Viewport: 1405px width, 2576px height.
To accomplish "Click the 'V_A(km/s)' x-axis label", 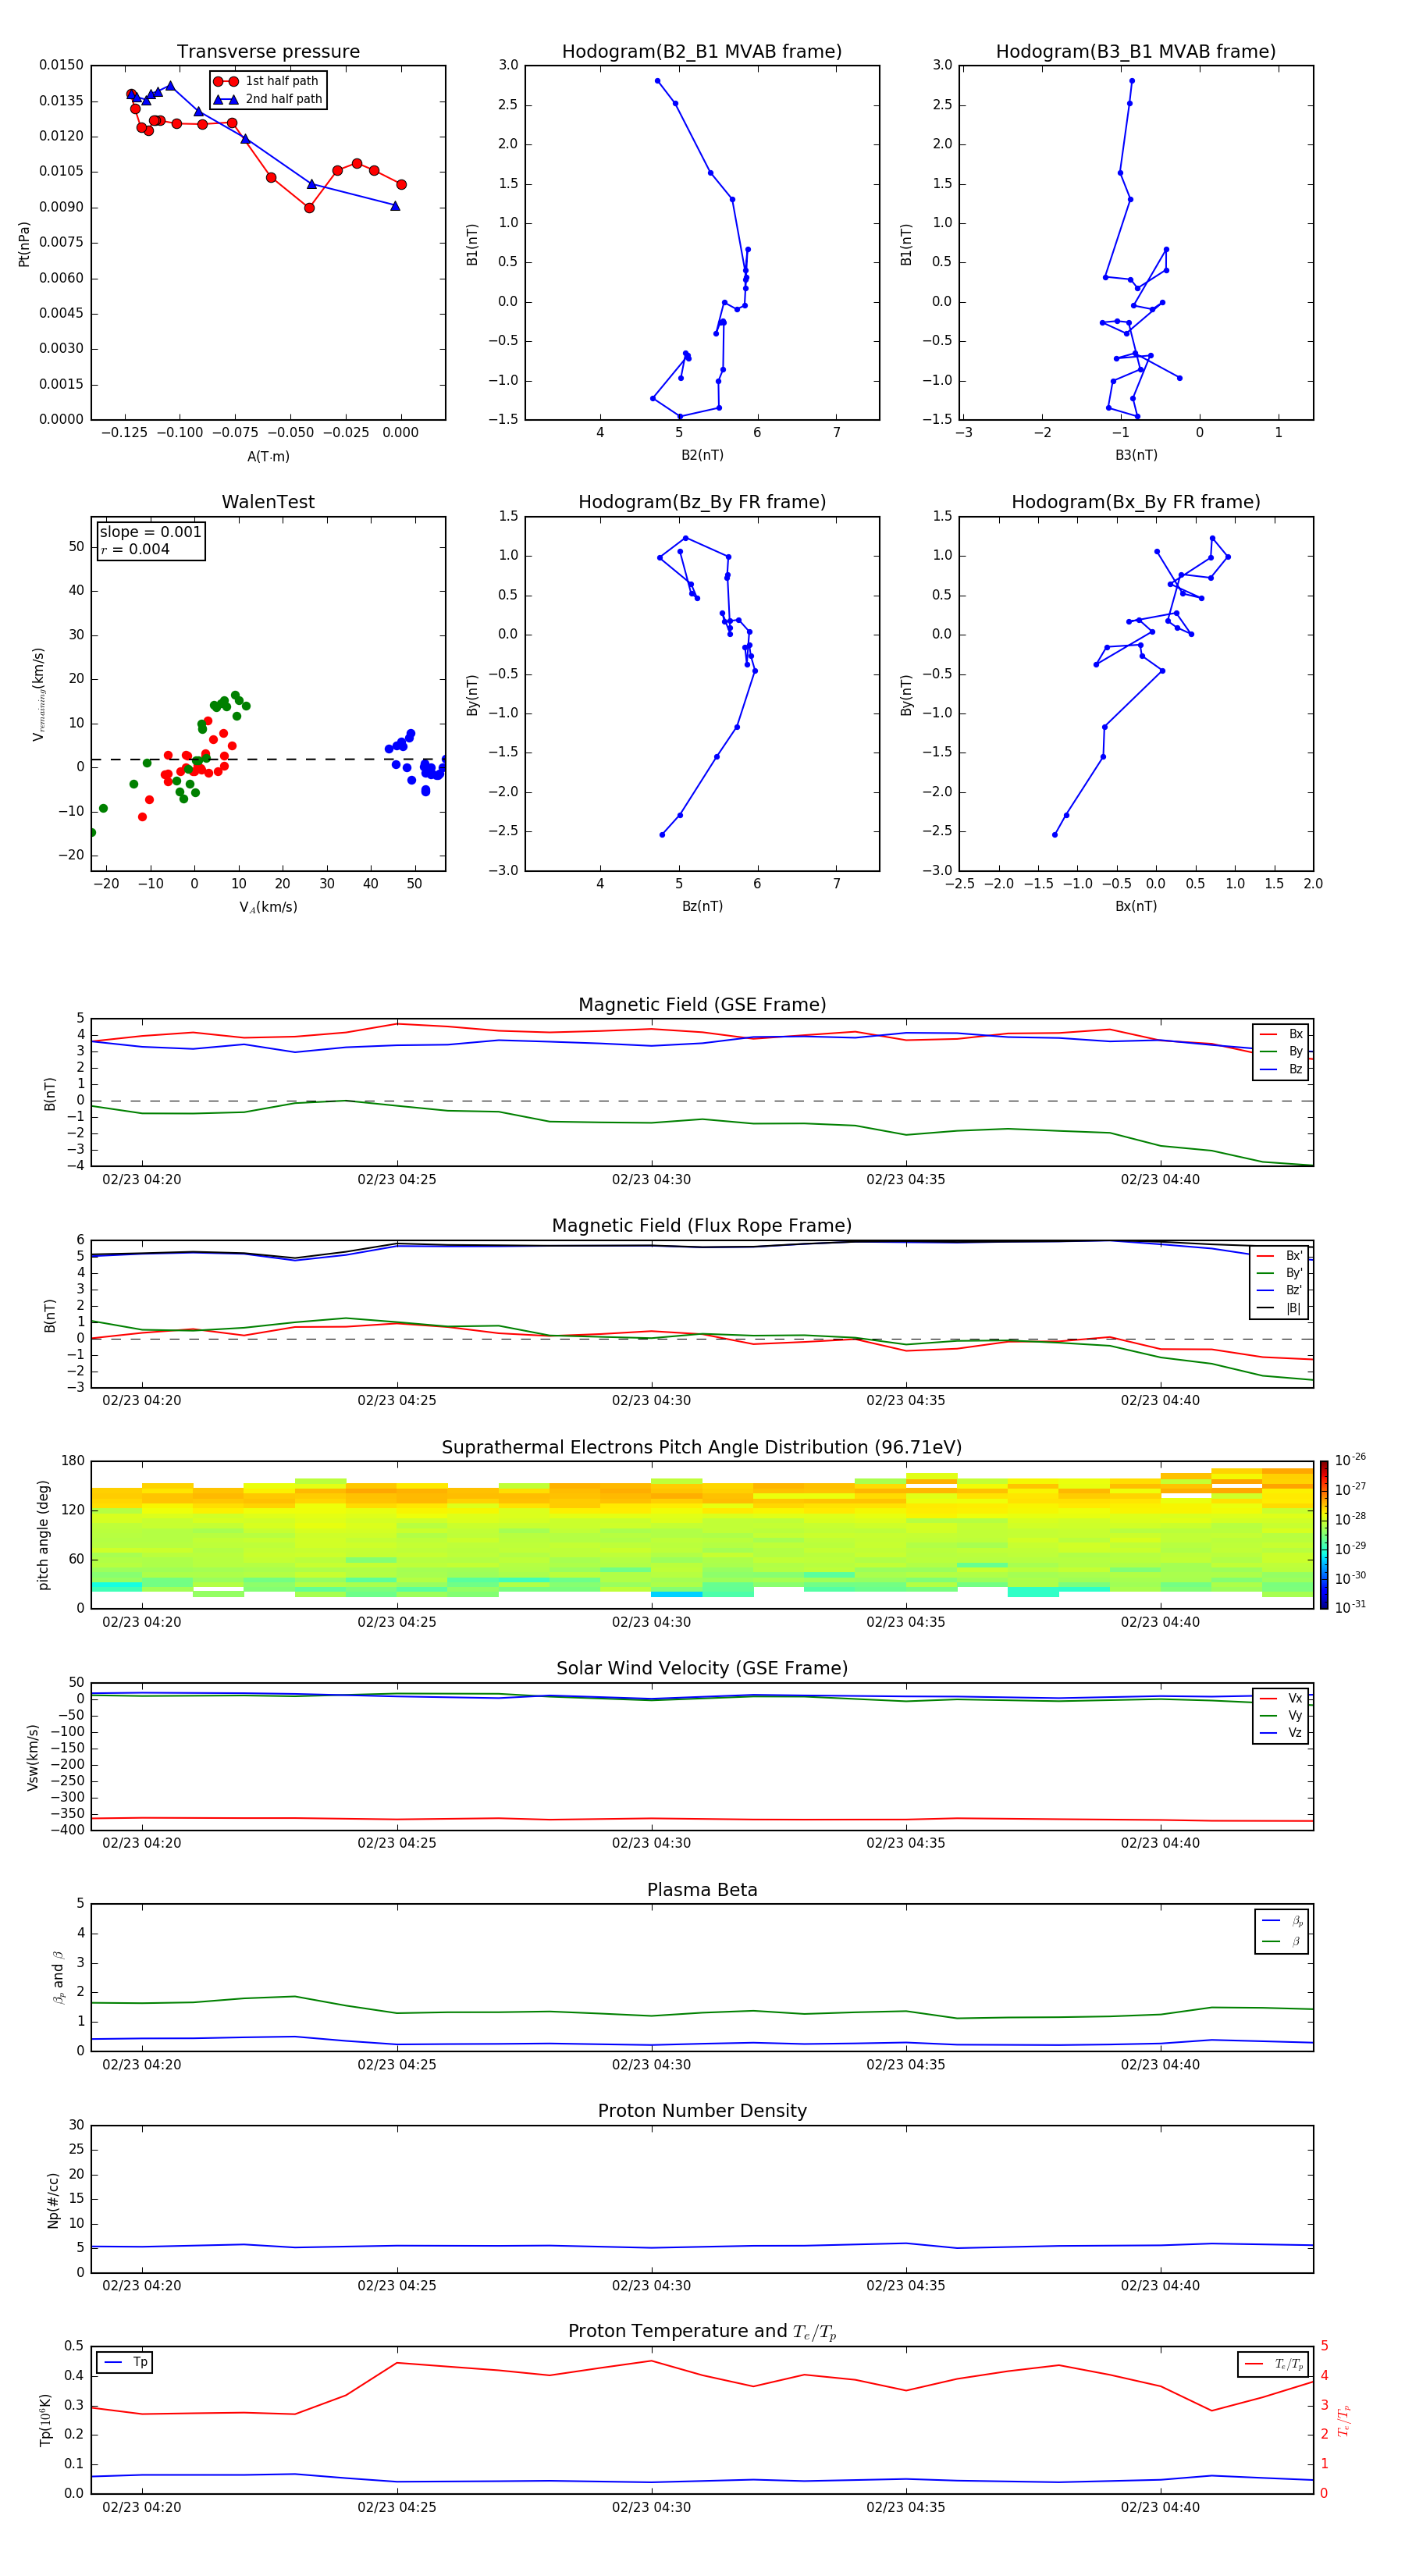I will pos(268,907).
